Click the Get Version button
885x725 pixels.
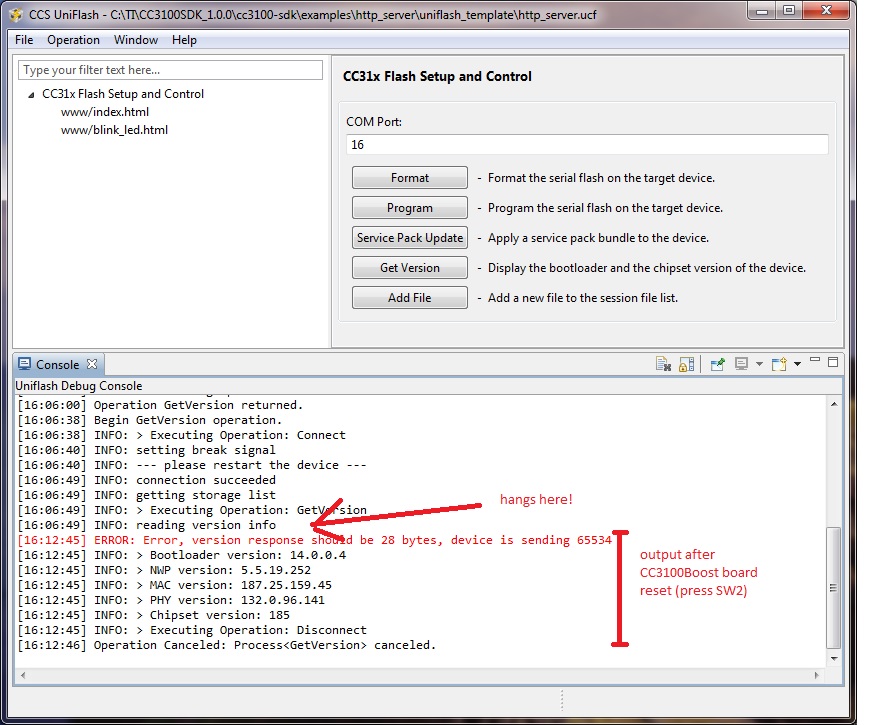(x=410, y=267)
